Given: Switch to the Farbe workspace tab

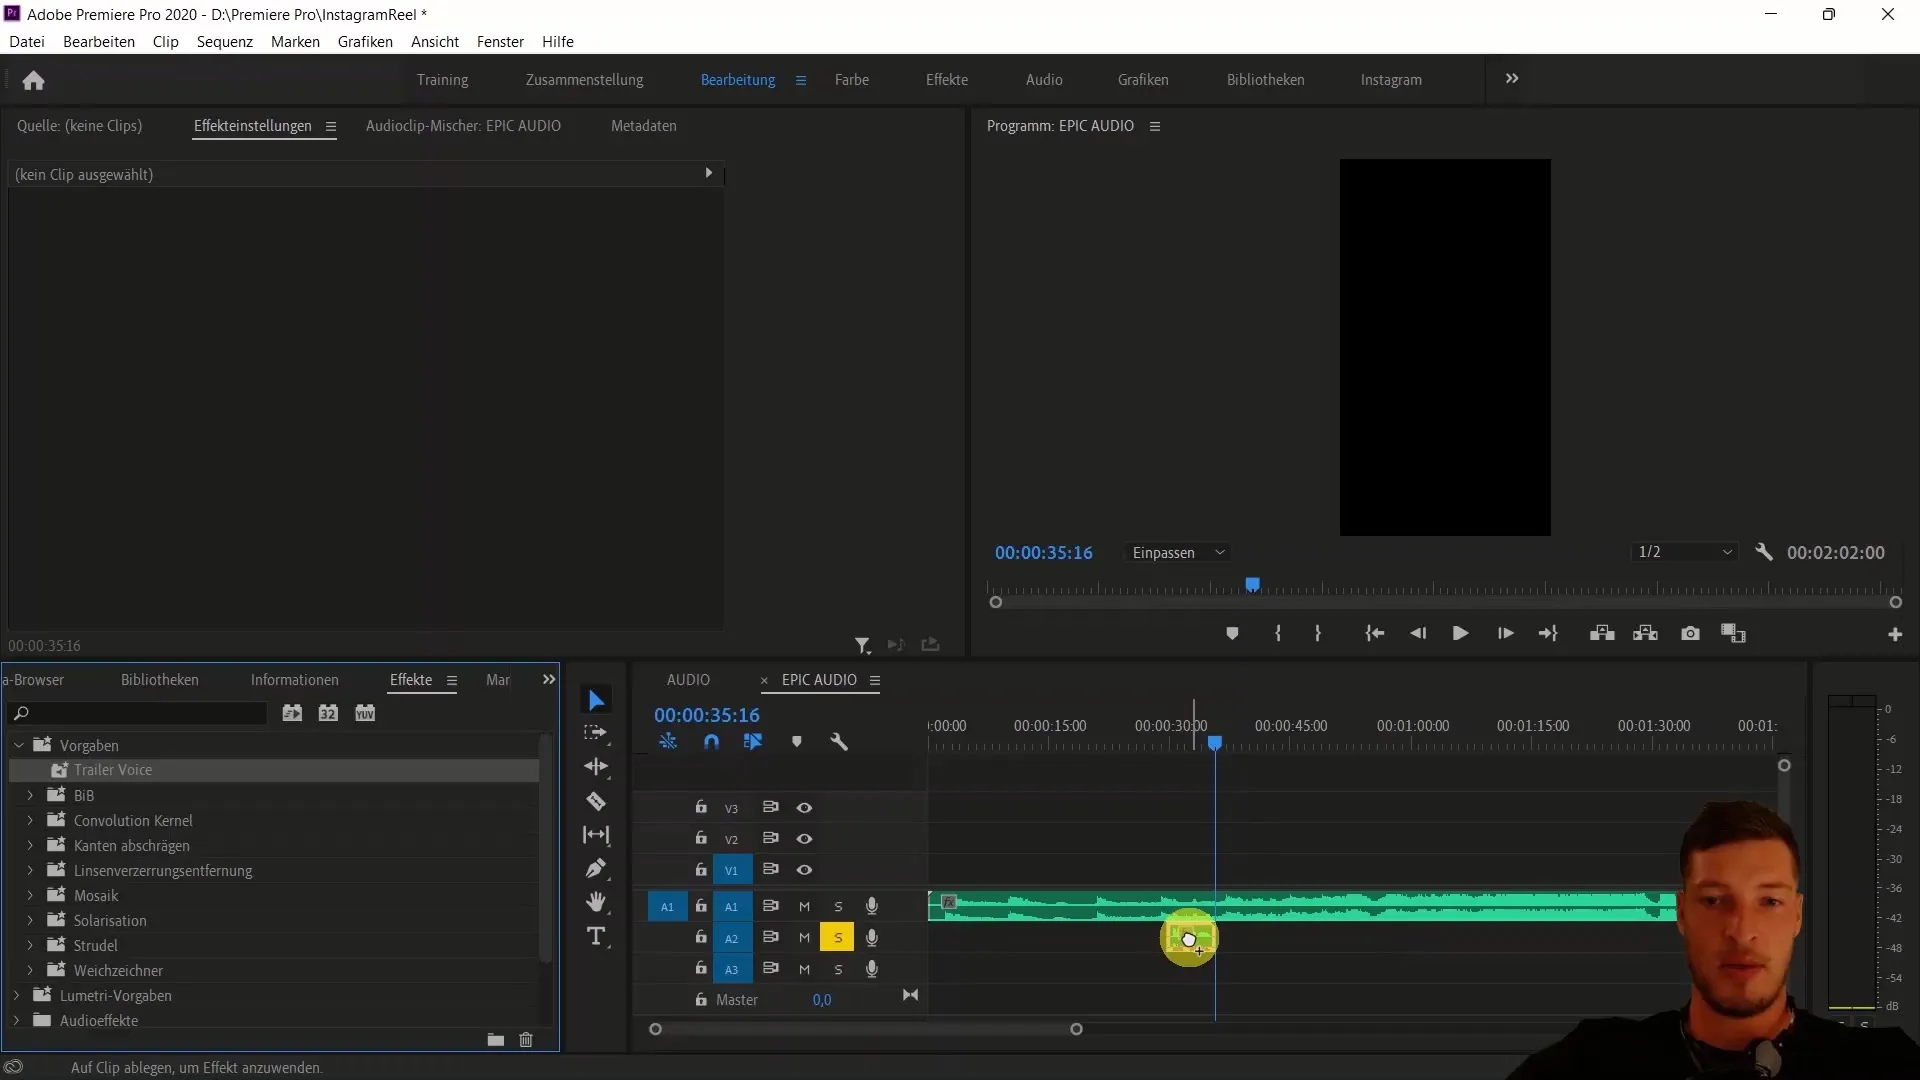Looking at the screenshot, I should 851,79.
